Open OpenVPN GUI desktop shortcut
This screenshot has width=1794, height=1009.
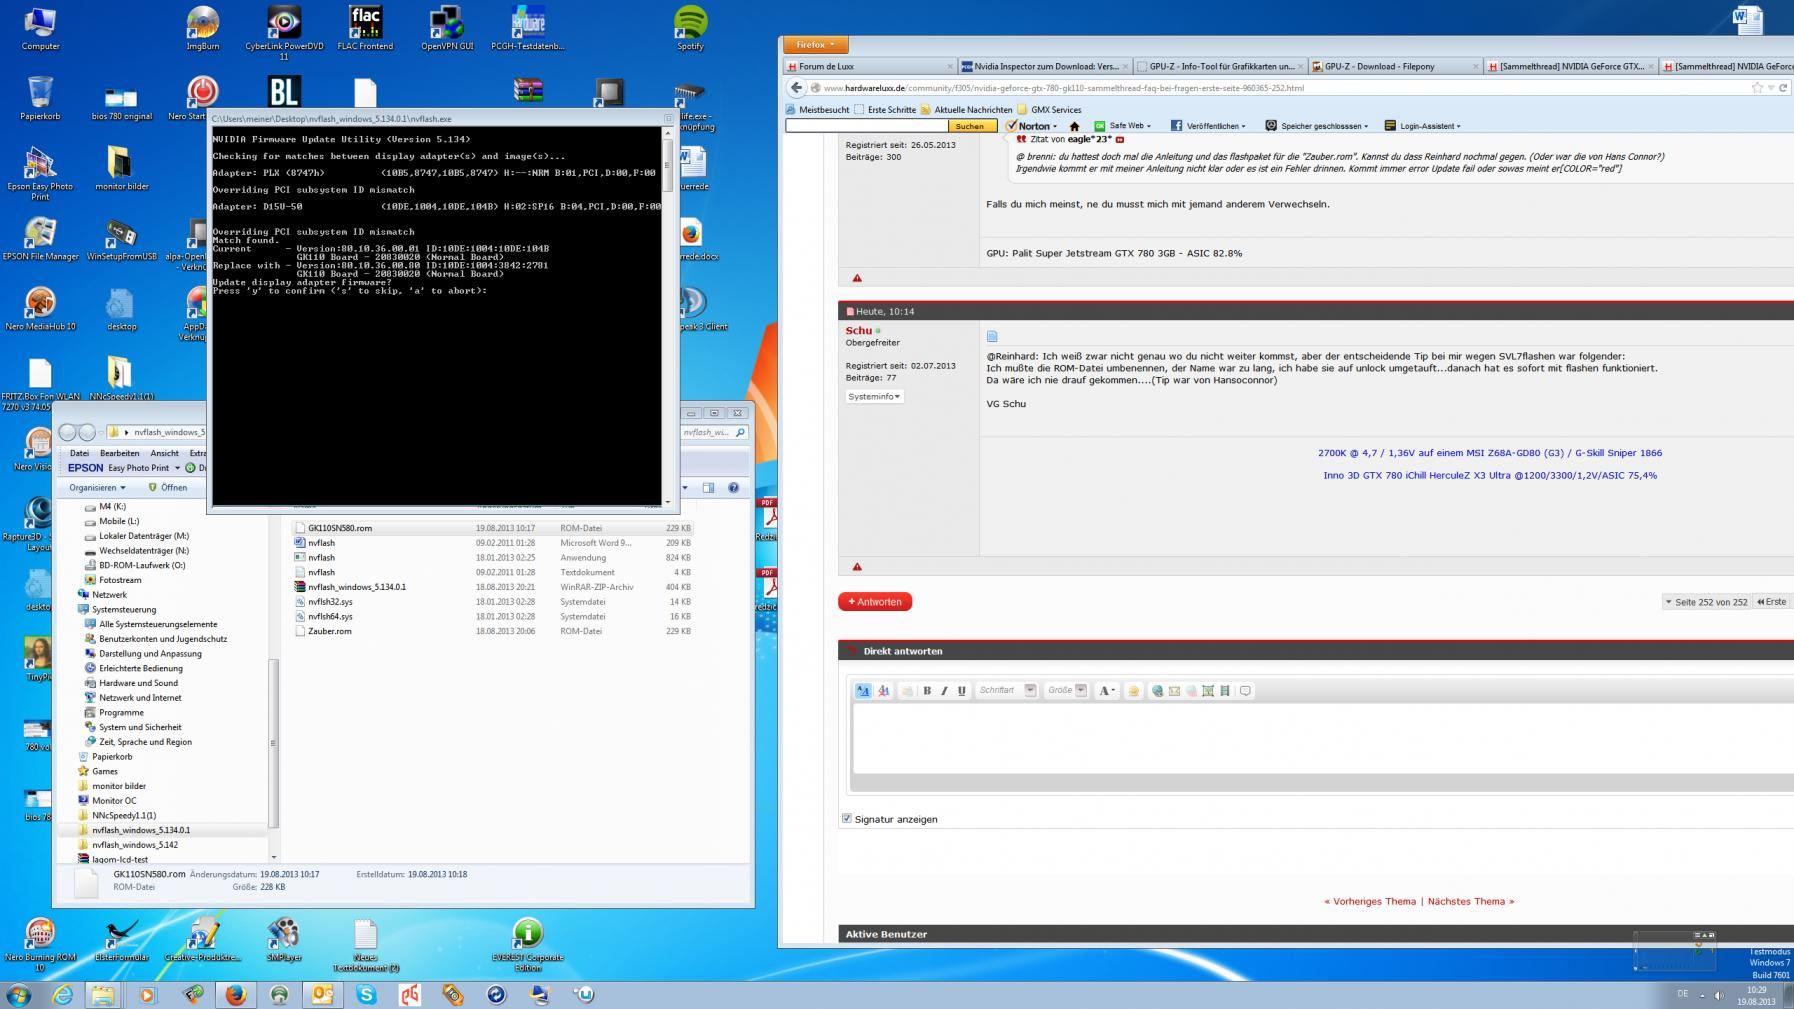click(447, 28)
